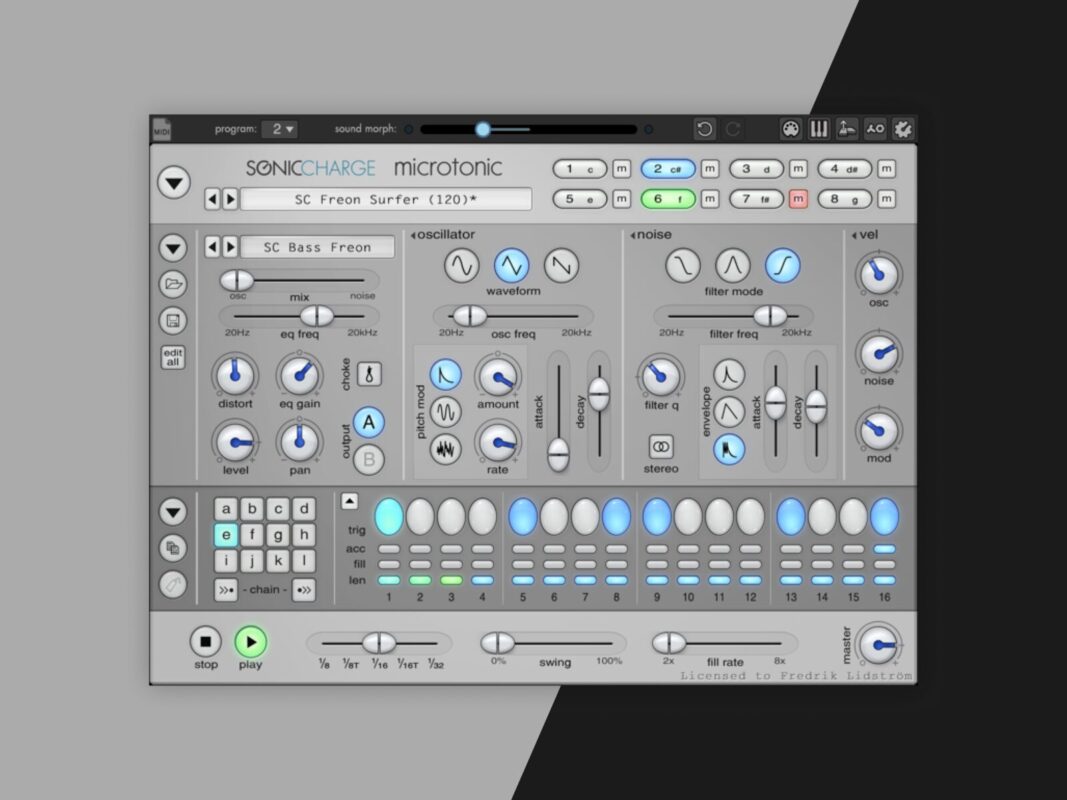
Task: Select drum channel 4 d#
Action: pyautogui.click(x=844, y=169)
